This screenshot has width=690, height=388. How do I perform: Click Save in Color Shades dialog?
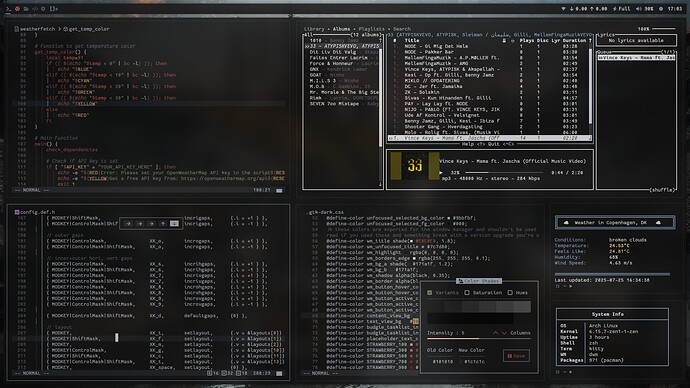coord(516,356)
